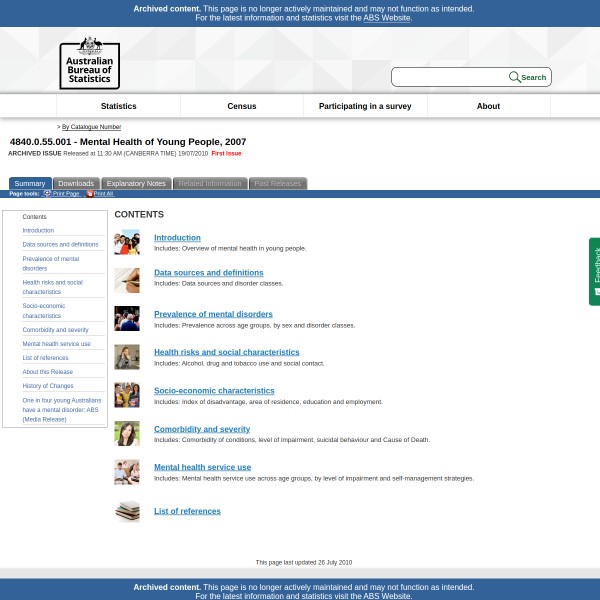Image resolution: width=600 pixels, height=600 pixels.
Task: Click the List of references books icon
Action: (x=127, y=511)
